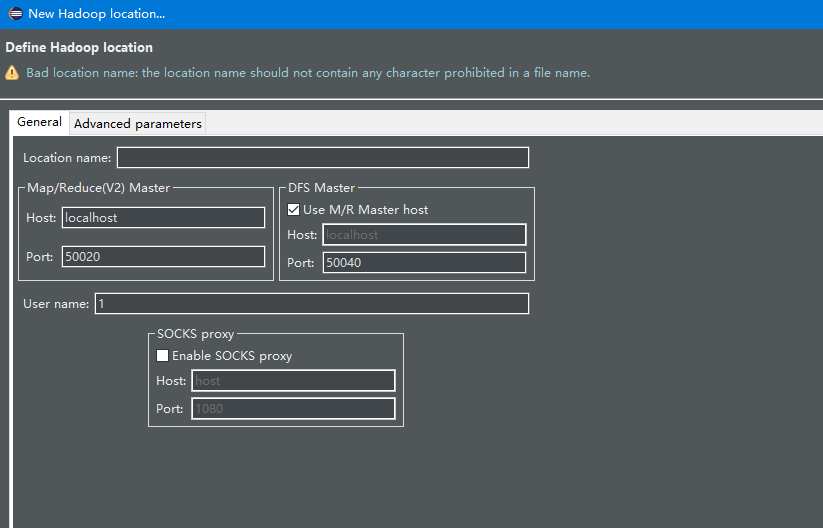Enable SOCKS proxy checkbox
The width and height of the screenshot is (823, 528).
[162, 356]
